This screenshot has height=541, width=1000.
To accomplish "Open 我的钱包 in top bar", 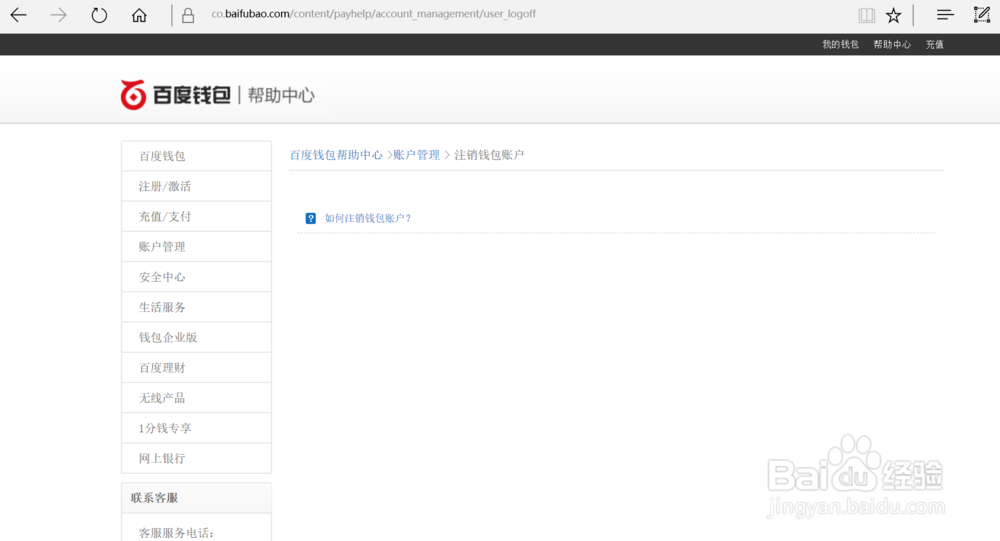I will pos(840,45).
